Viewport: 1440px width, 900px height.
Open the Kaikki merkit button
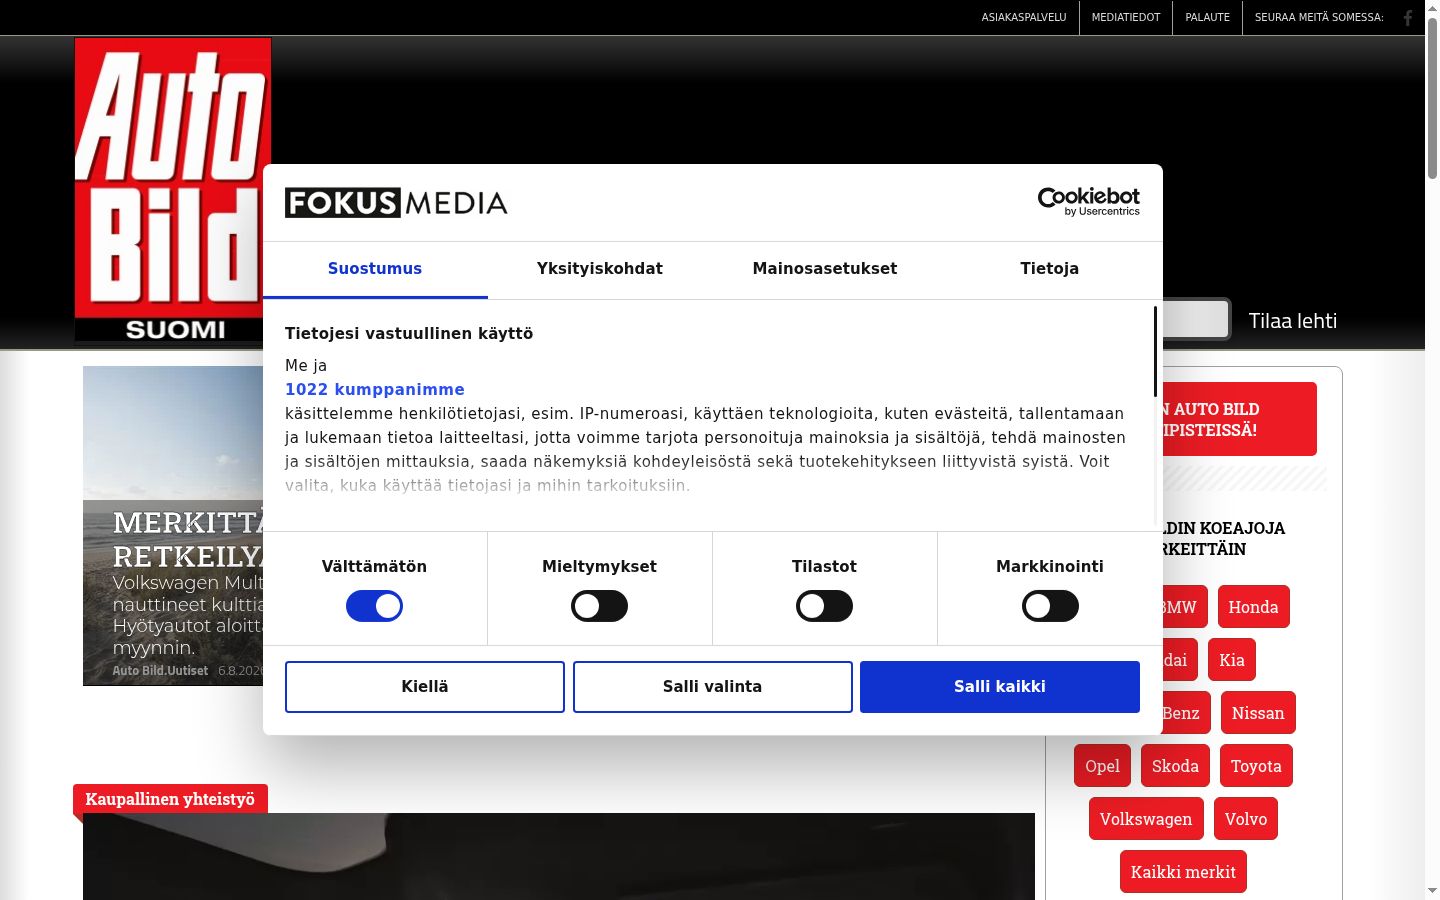point(1183,872)
